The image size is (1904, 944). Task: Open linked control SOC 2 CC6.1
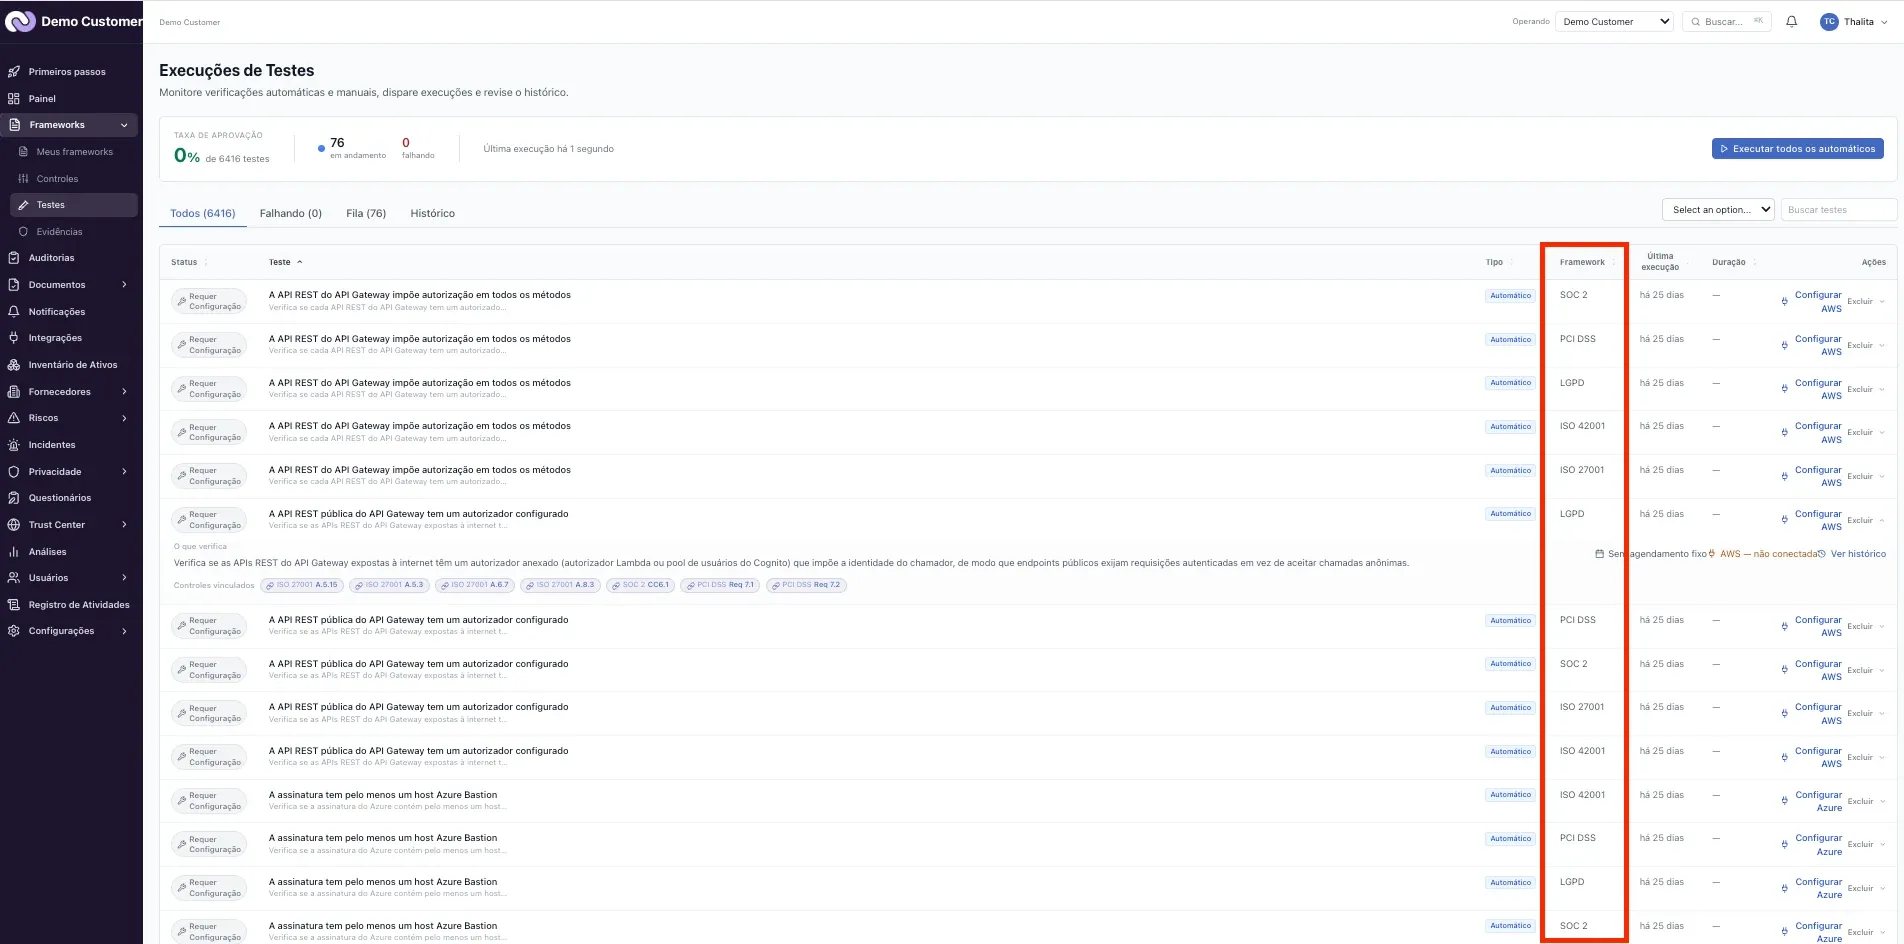(x=640, y=585)
